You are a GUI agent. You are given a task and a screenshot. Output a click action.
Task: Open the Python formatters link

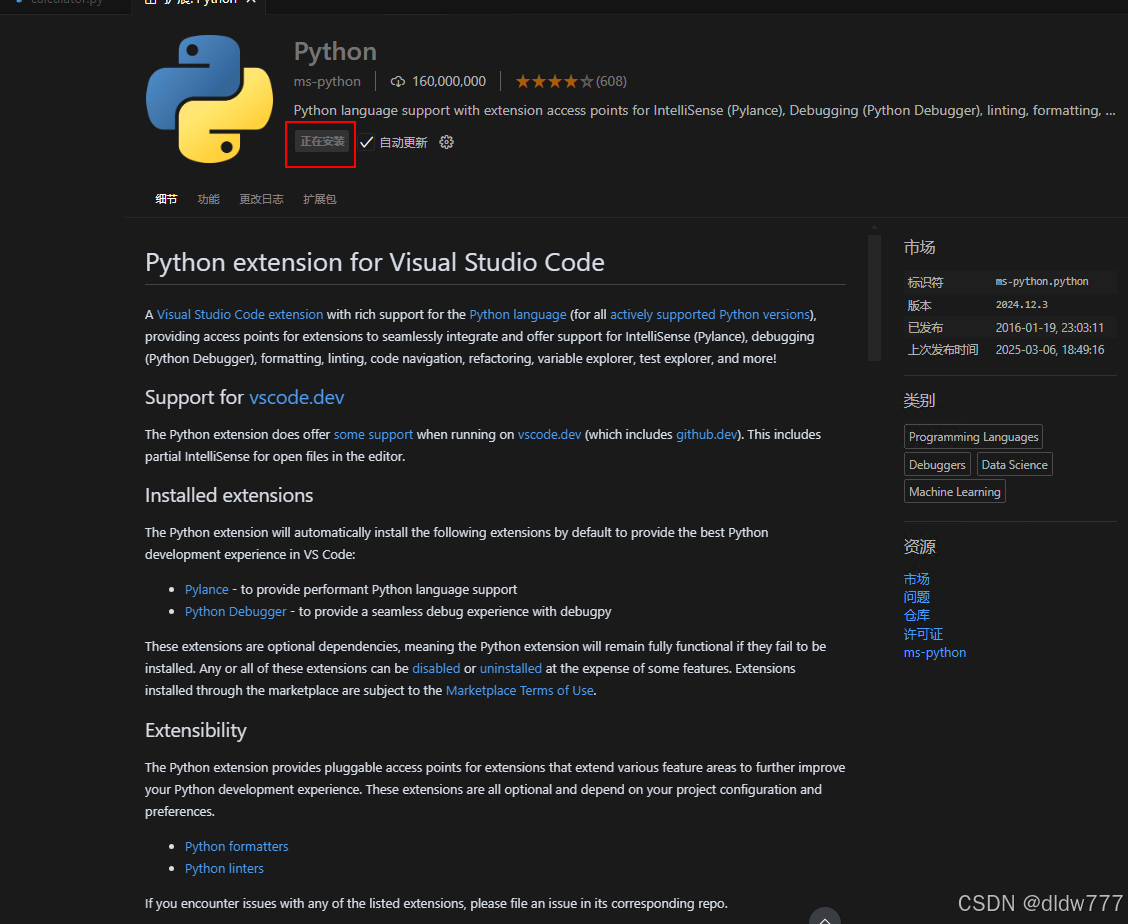tap(237, 846)
